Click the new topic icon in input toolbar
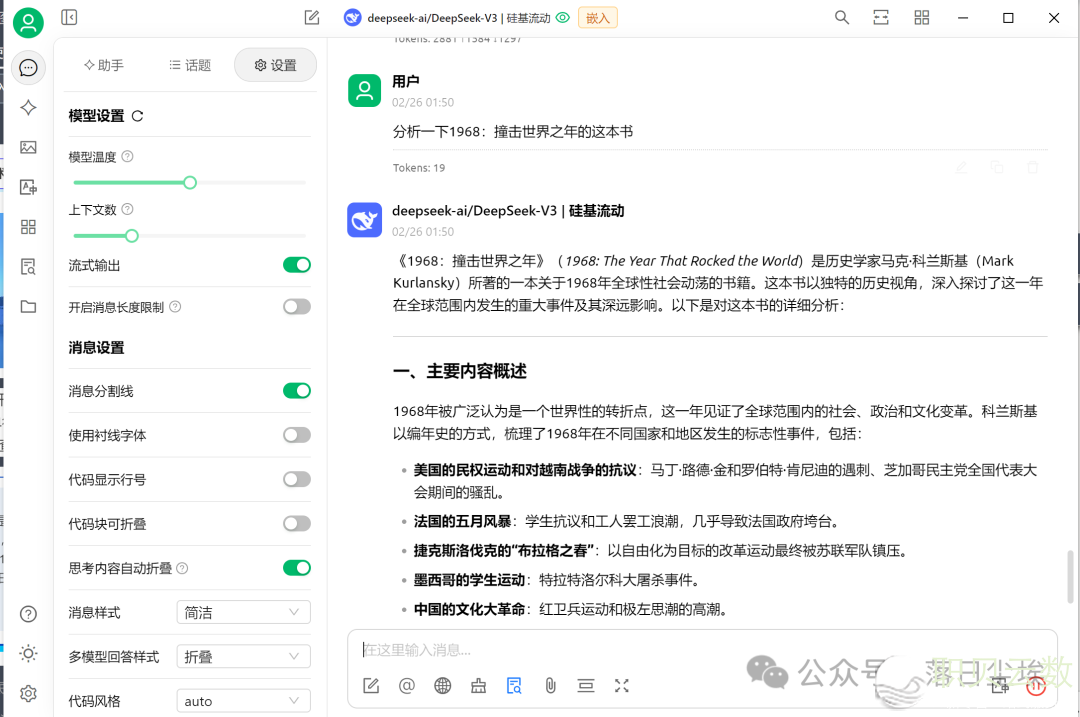Screen dimensions: 1080x717 [371, 685]
